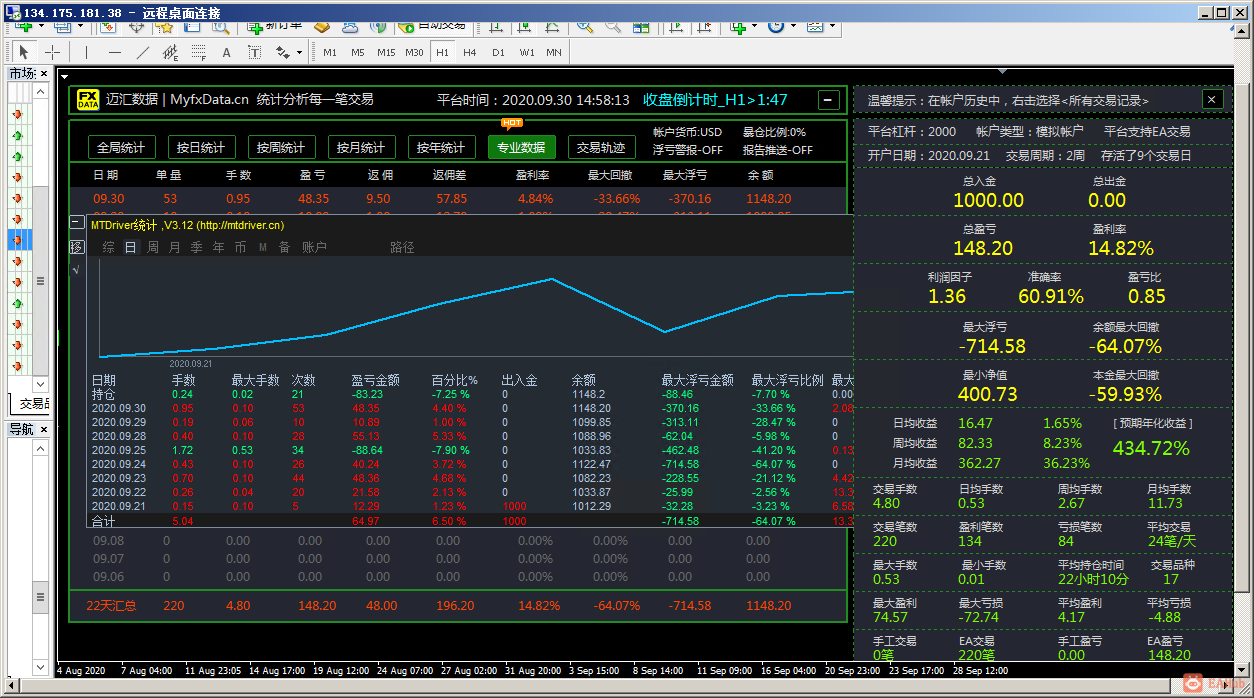Open the 全局统计 tab
1254x698 pixels.
(x=122, y=147)
